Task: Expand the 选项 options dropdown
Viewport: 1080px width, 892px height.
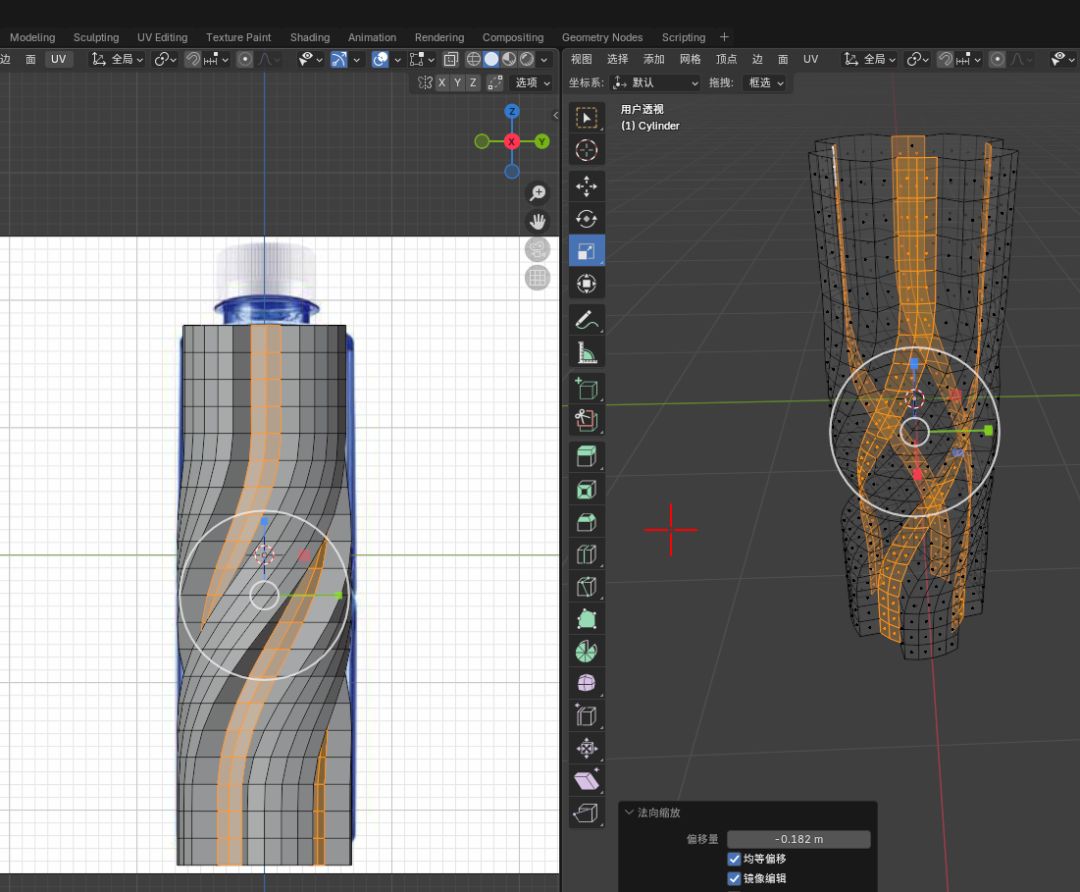Action: point(531,83)
